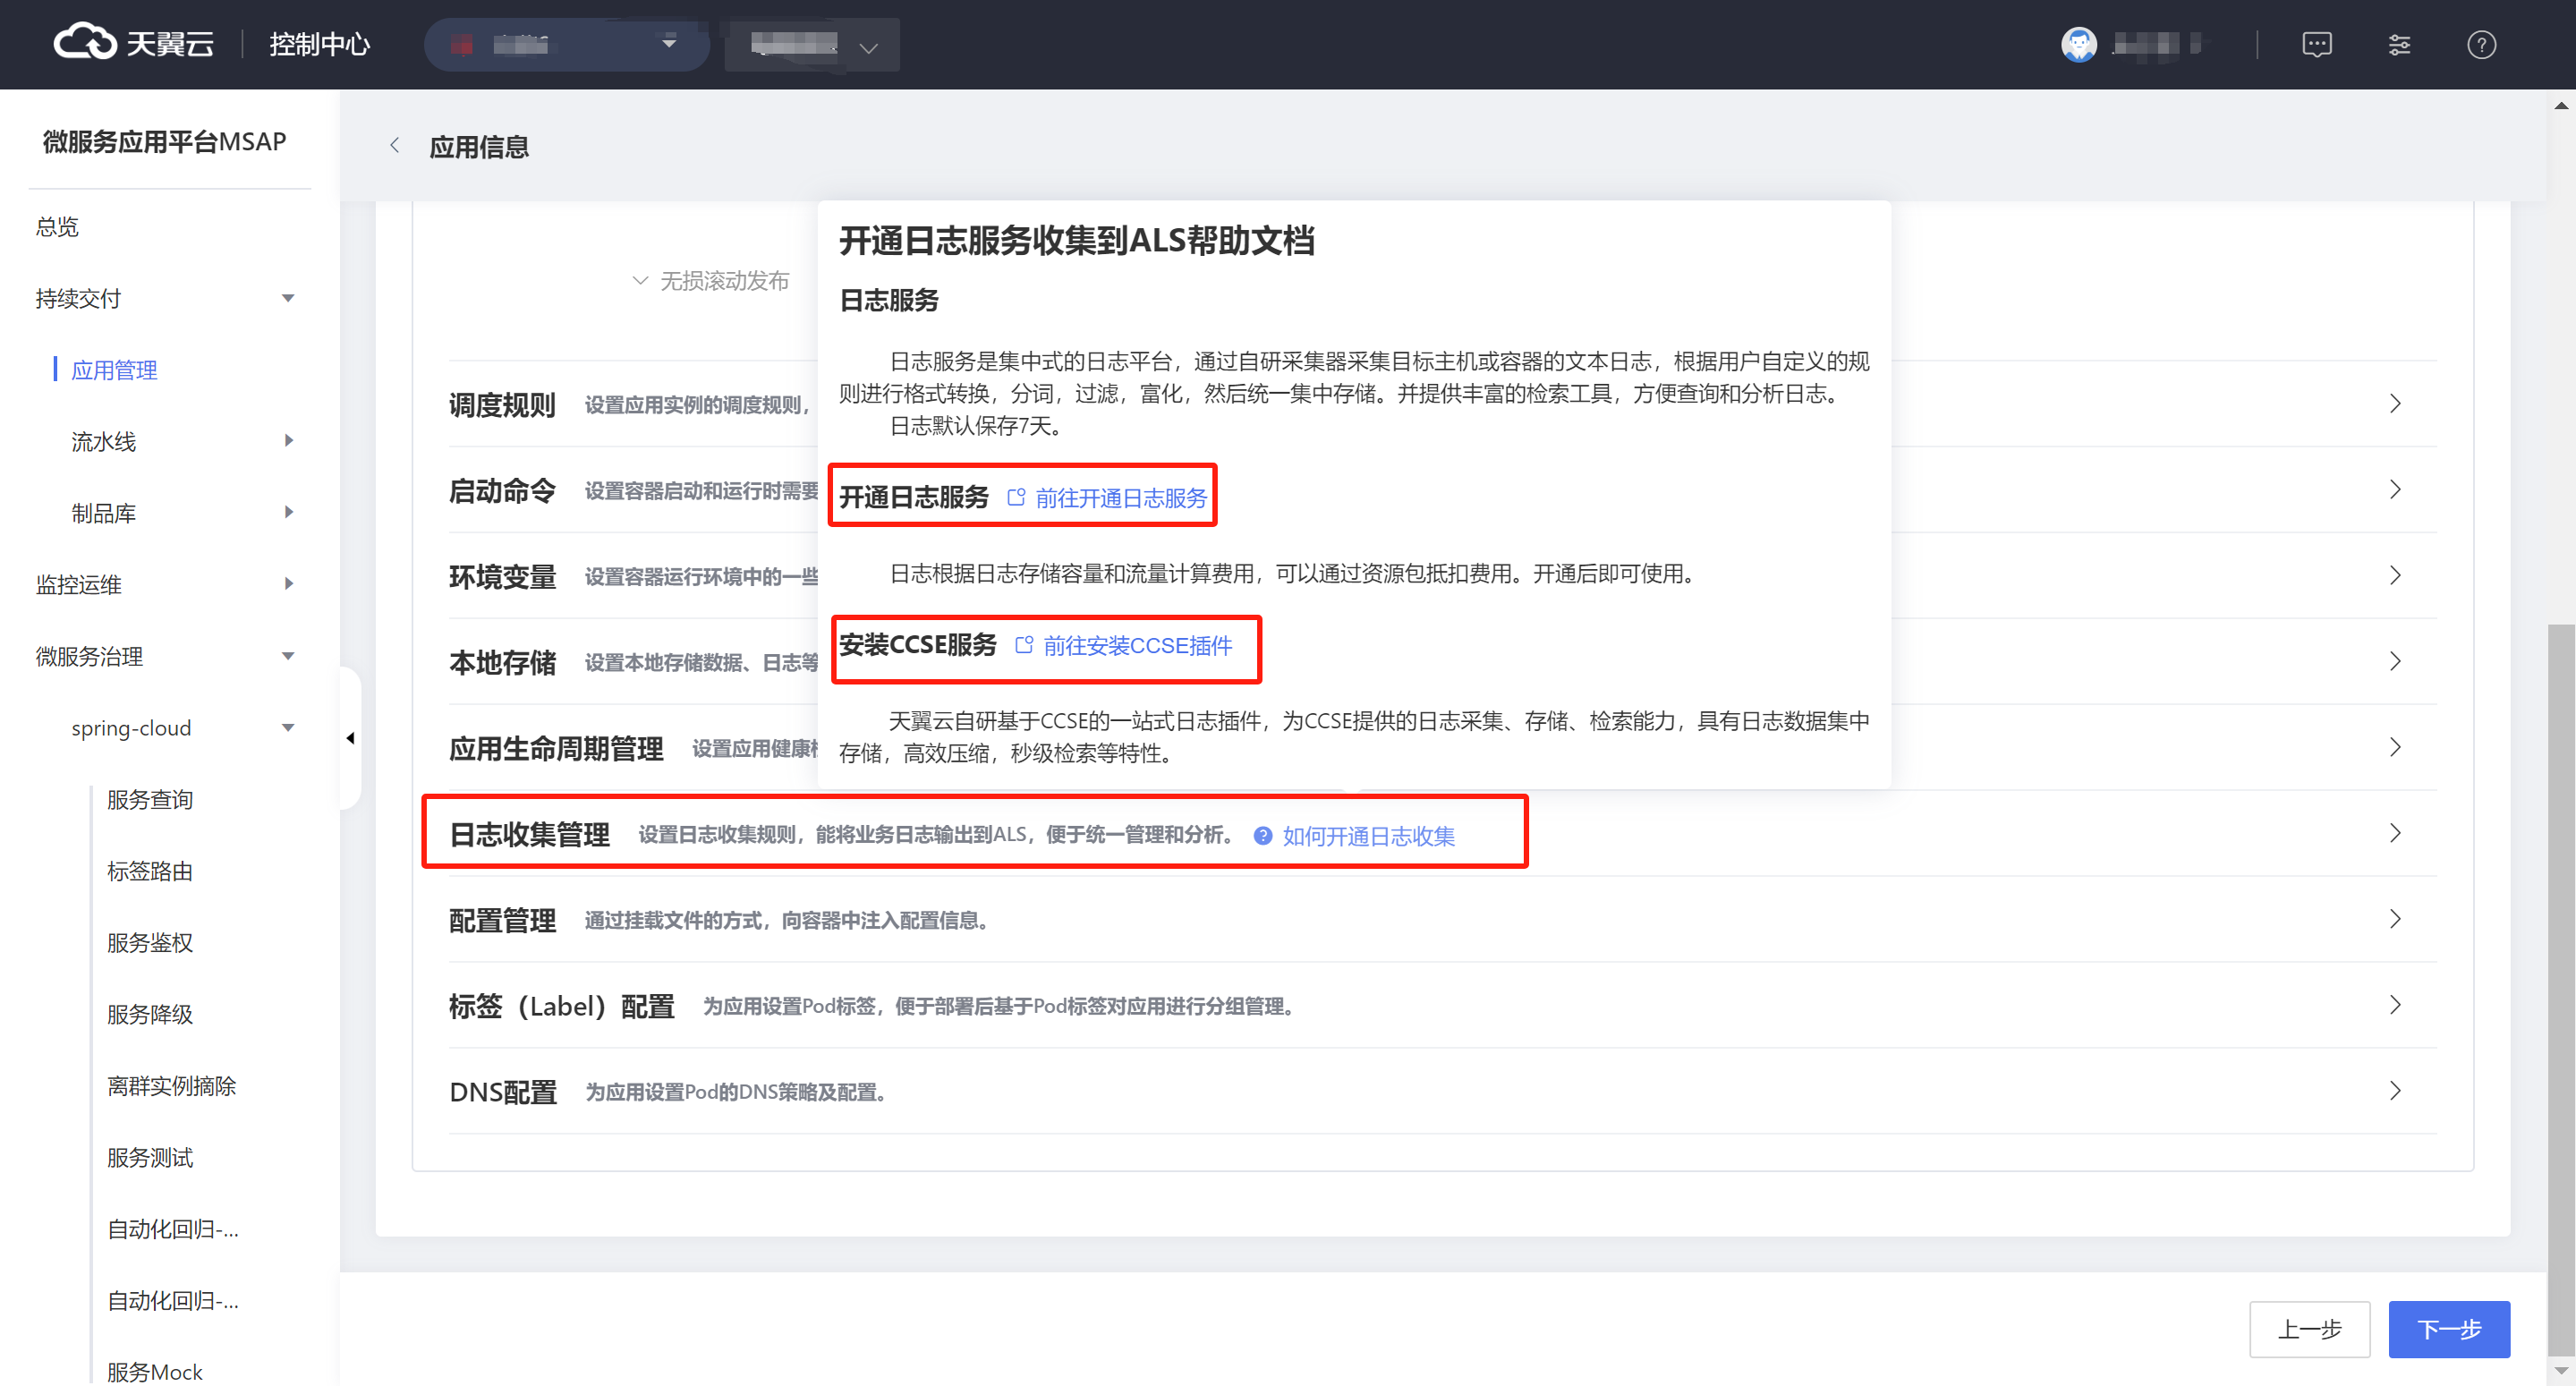Screen dimensions: 2576x1386
Task: Collapse the sidebar with the side handle
Action: (x=350, y=738)
